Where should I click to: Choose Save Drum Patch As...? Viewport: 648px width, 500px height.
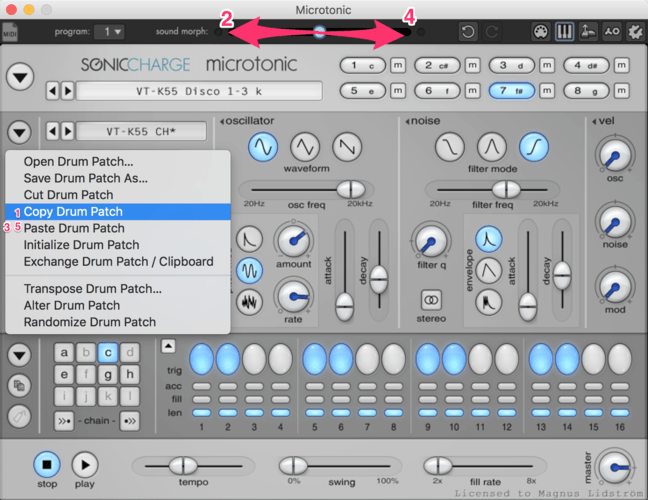[x=118, y=178]
